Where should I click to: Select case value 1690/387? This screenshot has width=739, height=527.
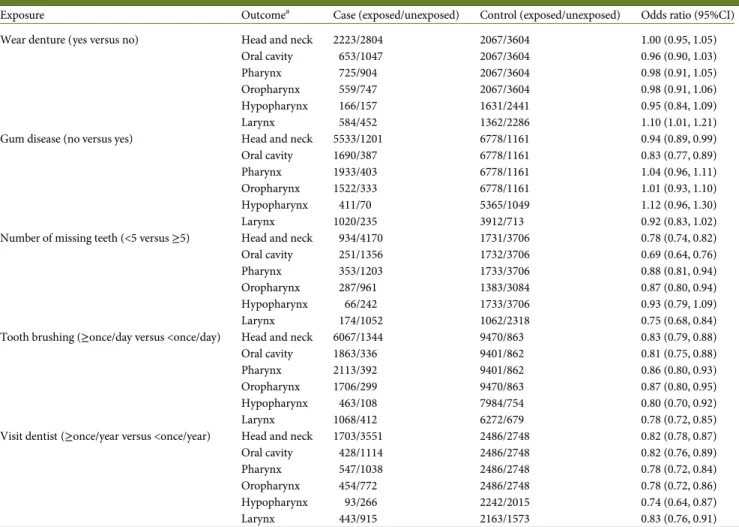355,156
